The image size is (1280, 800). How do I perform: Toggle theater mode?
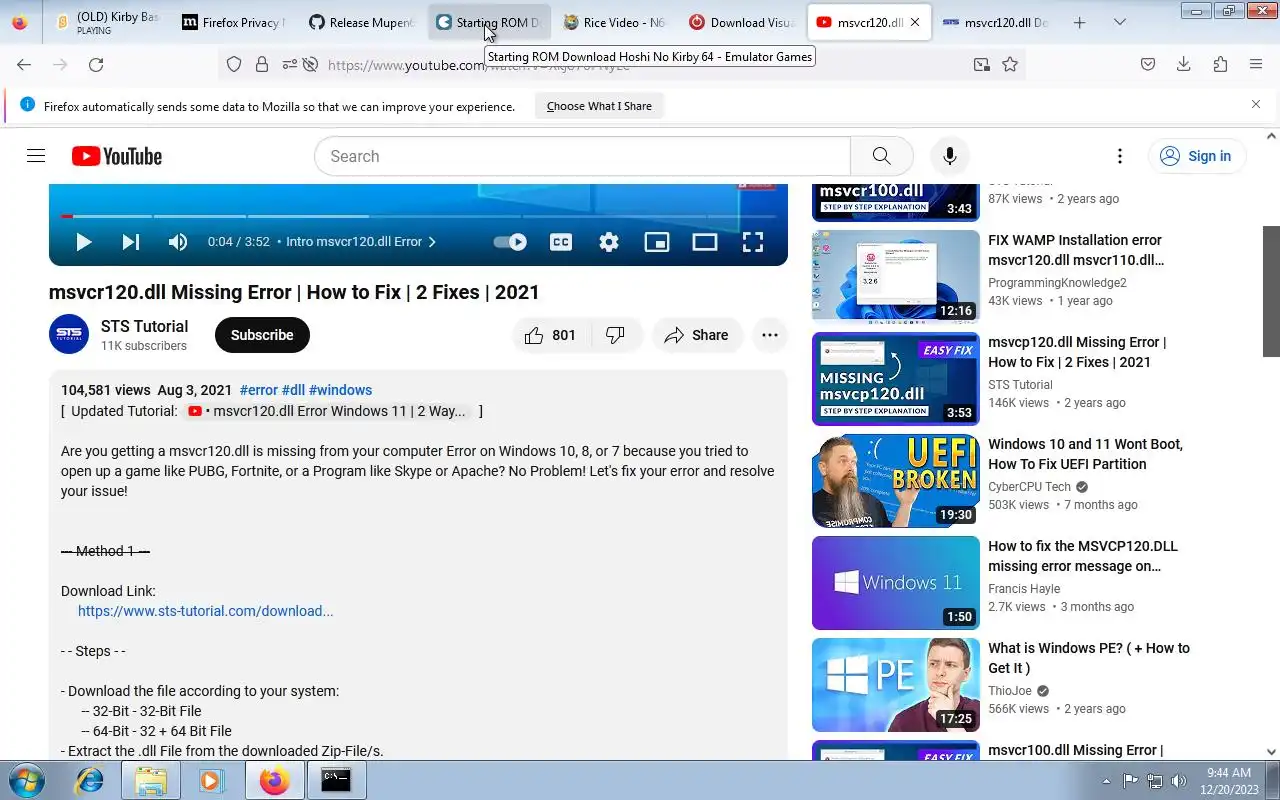coord(705,241)
